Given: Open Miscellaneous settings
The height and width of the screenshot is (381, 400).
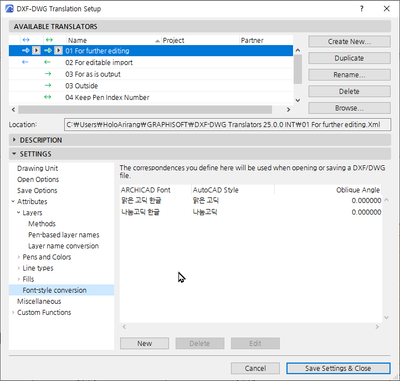Looking at the screenshot, I should click(39, 301).
